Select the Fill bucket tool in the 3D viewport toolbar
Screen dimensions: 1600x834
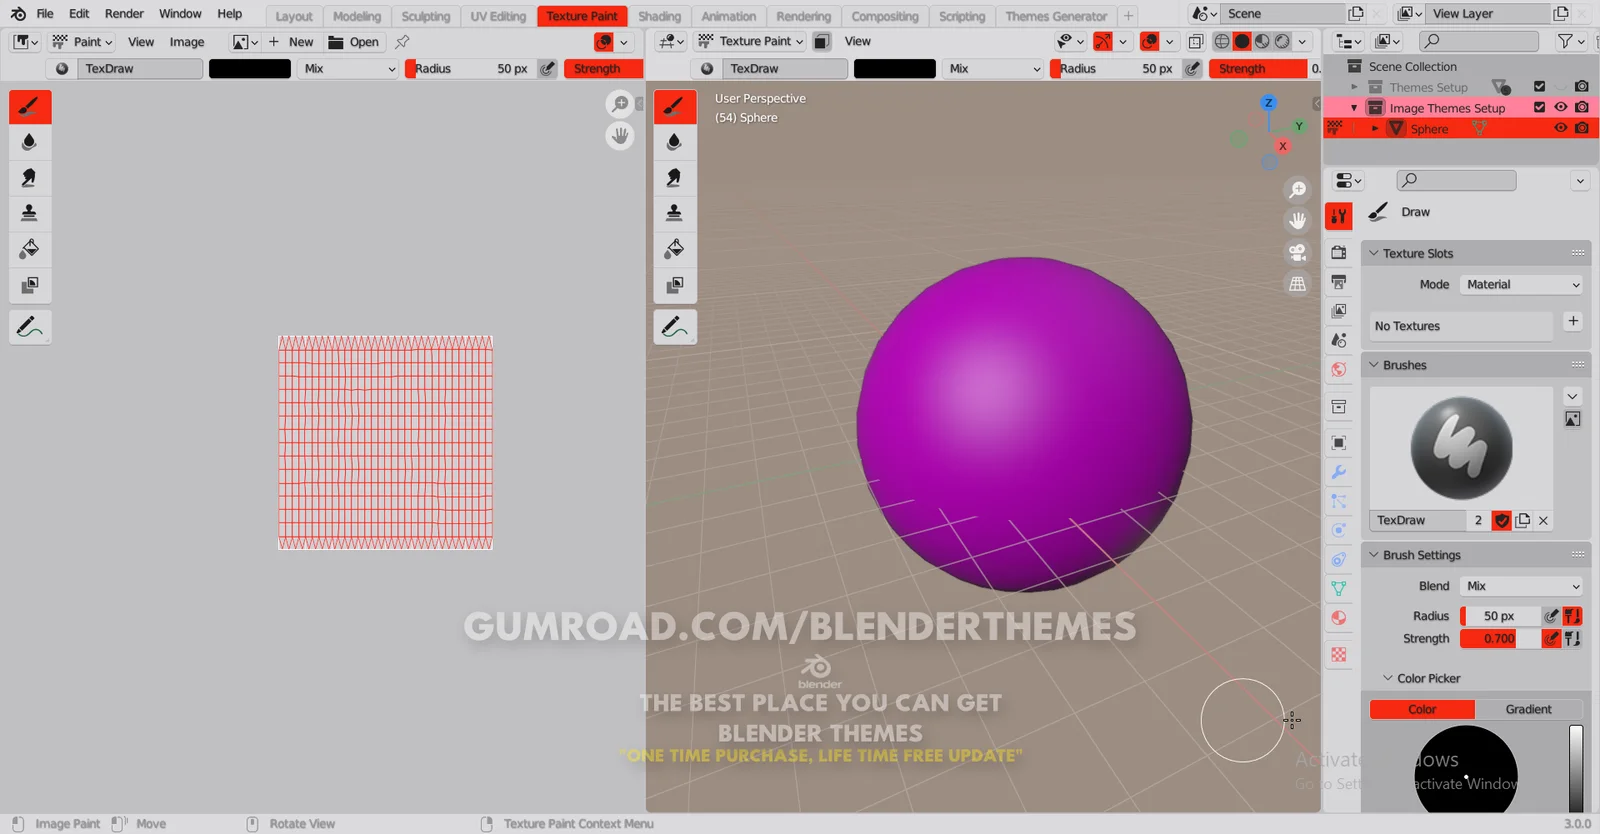coord(675,249)
